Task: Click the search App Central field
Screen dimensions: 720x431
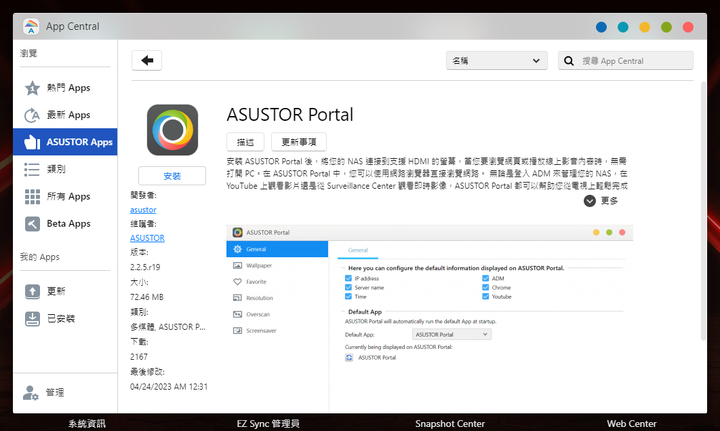Action: coord(625,61)
